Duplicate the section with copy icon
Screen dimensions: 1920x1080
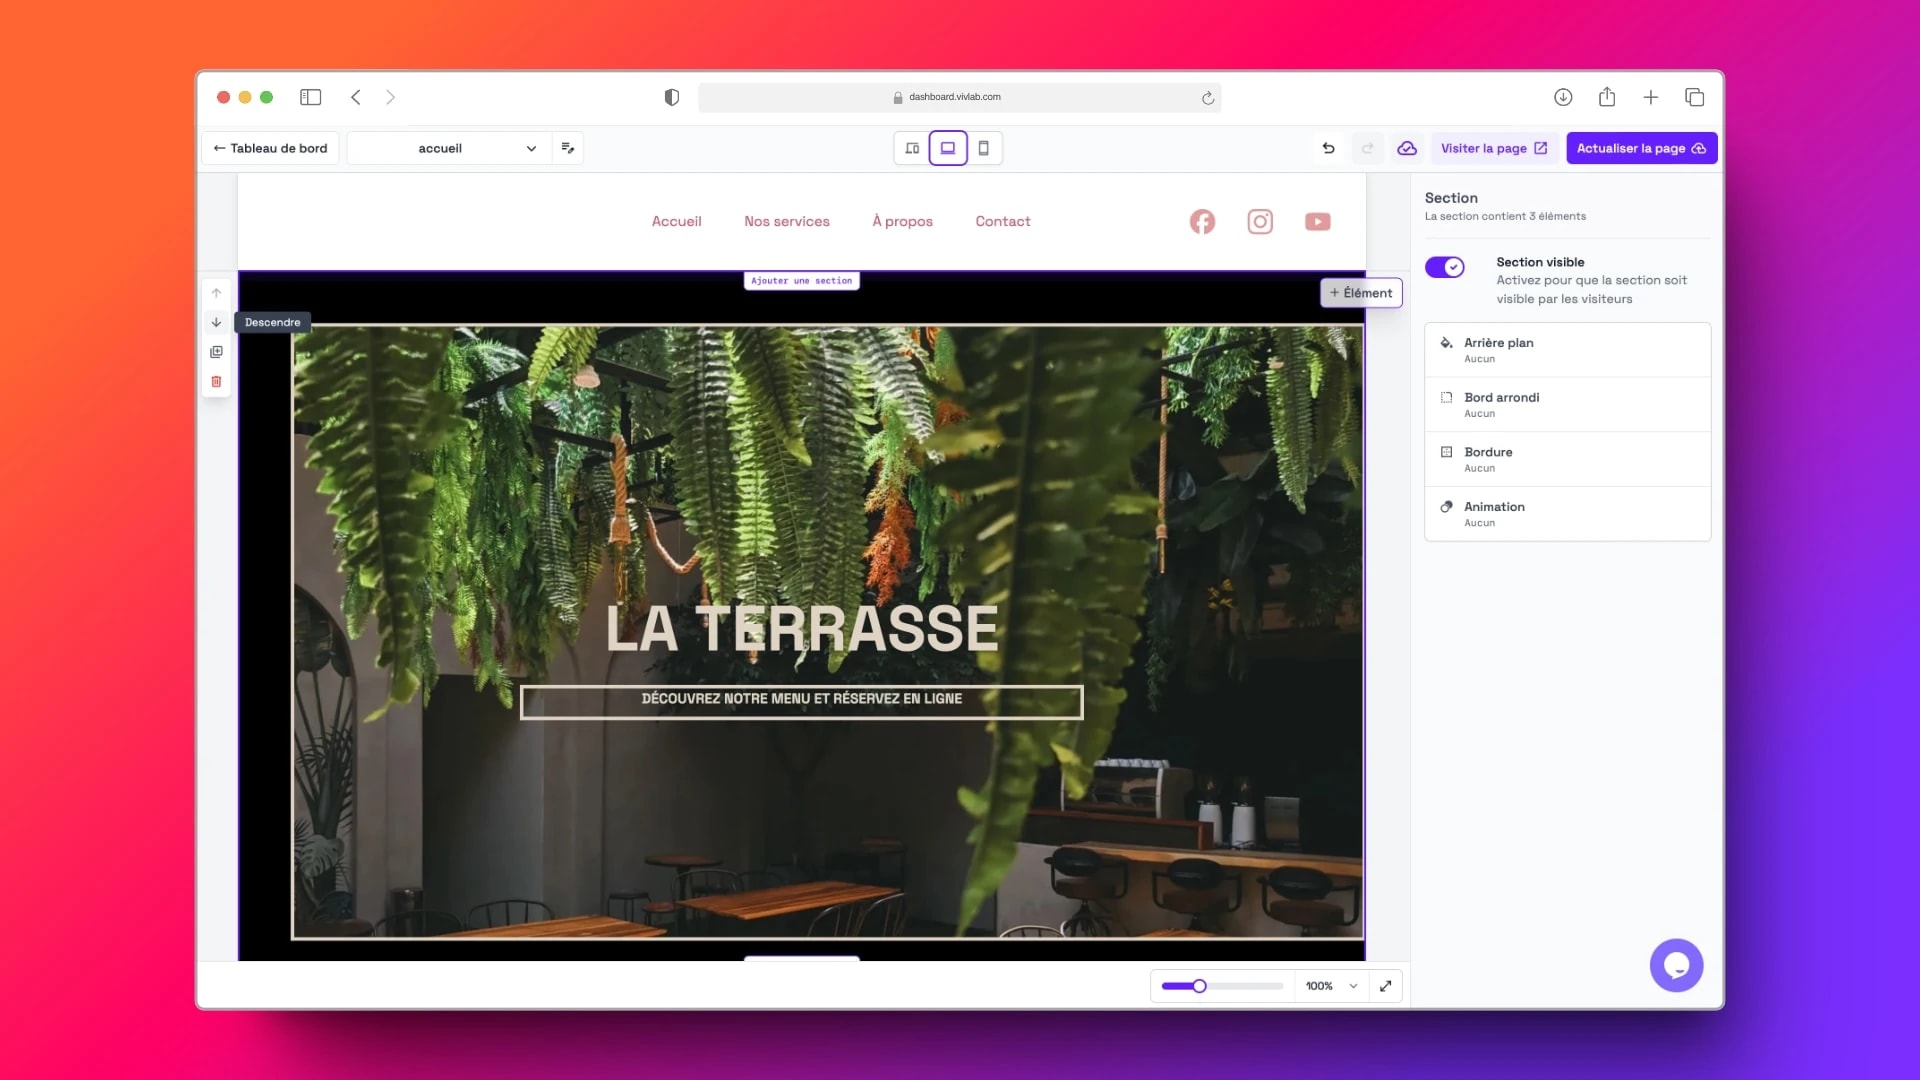pos(216,352)
